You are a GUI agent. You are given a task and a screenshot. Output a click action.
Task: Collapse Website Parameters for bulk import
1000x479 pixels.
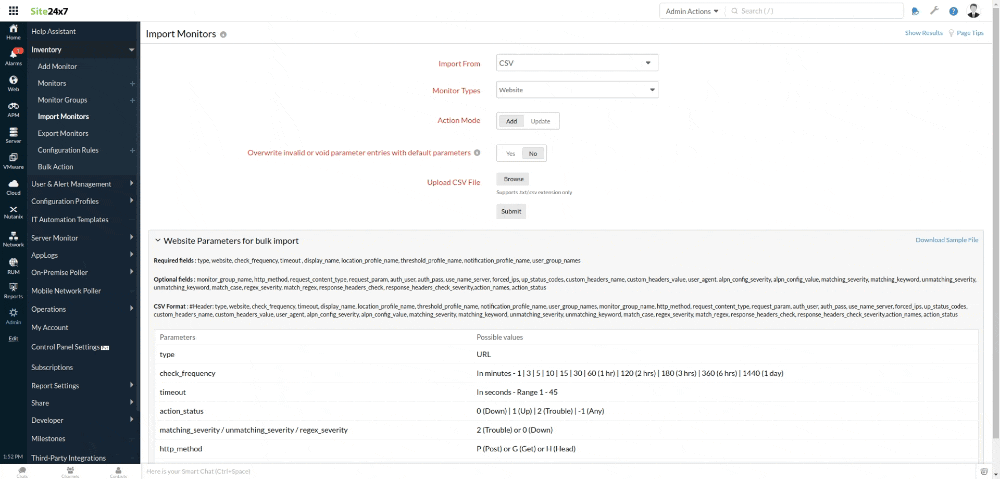coord(156,241)
